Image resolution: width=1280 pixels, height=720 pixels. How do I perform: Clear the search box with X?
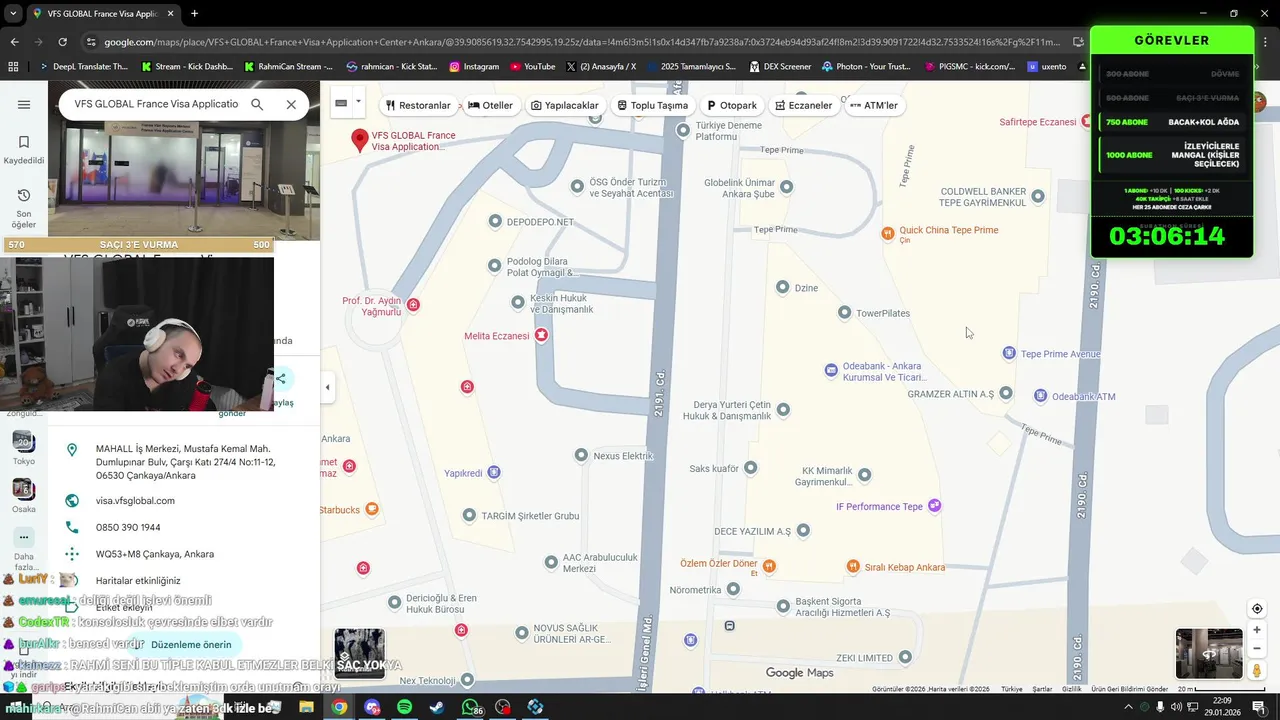(291, 104)
